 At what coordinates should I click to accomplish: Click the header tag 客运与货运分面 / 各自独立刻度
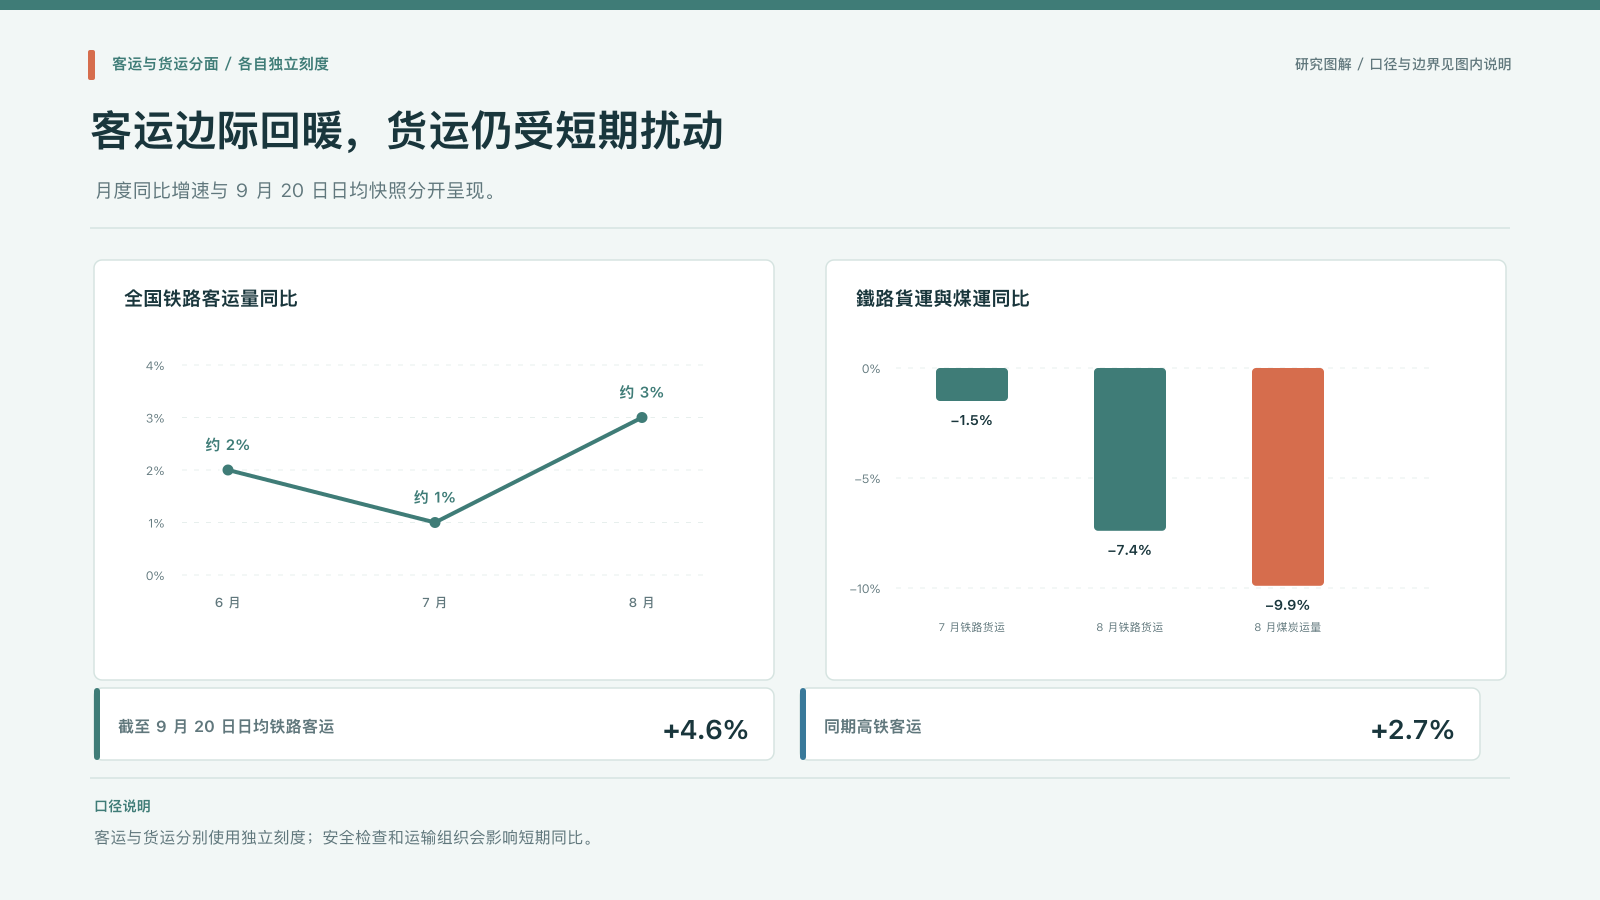(220, 64)
